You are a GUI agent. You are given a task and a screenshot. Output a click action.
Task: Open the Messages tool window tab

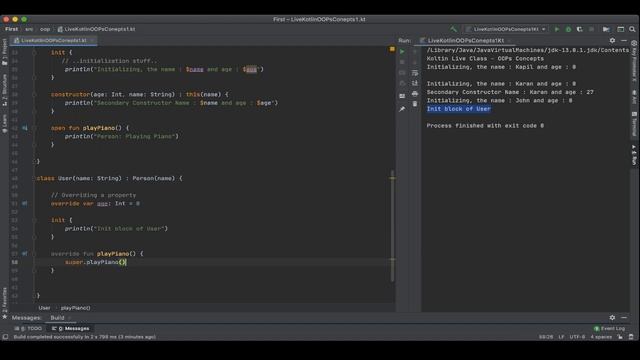click(71, 328)
